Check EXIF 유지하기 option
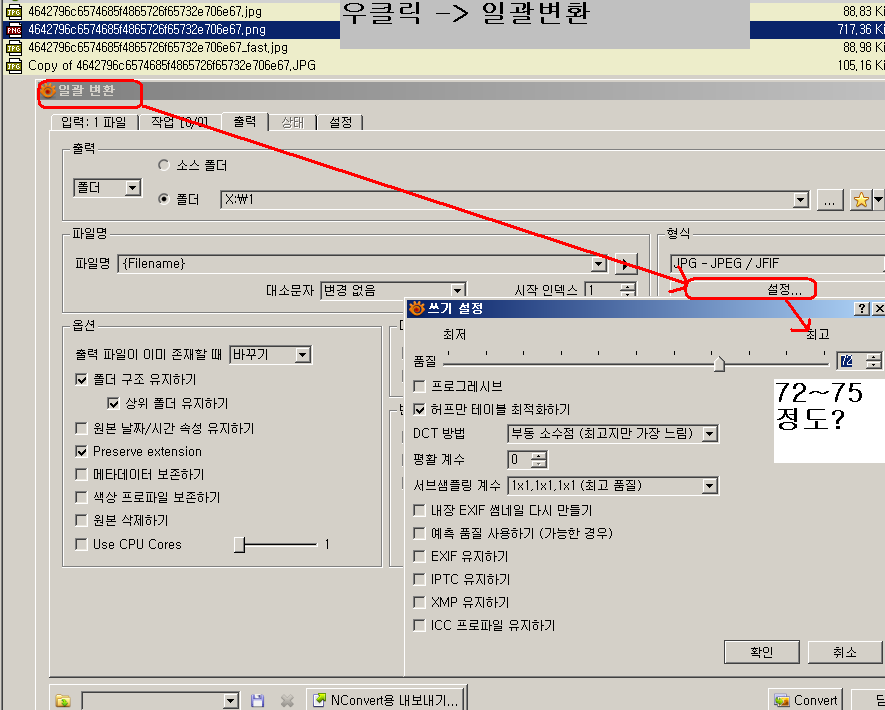885x710 pixels. tap(419, 556)
